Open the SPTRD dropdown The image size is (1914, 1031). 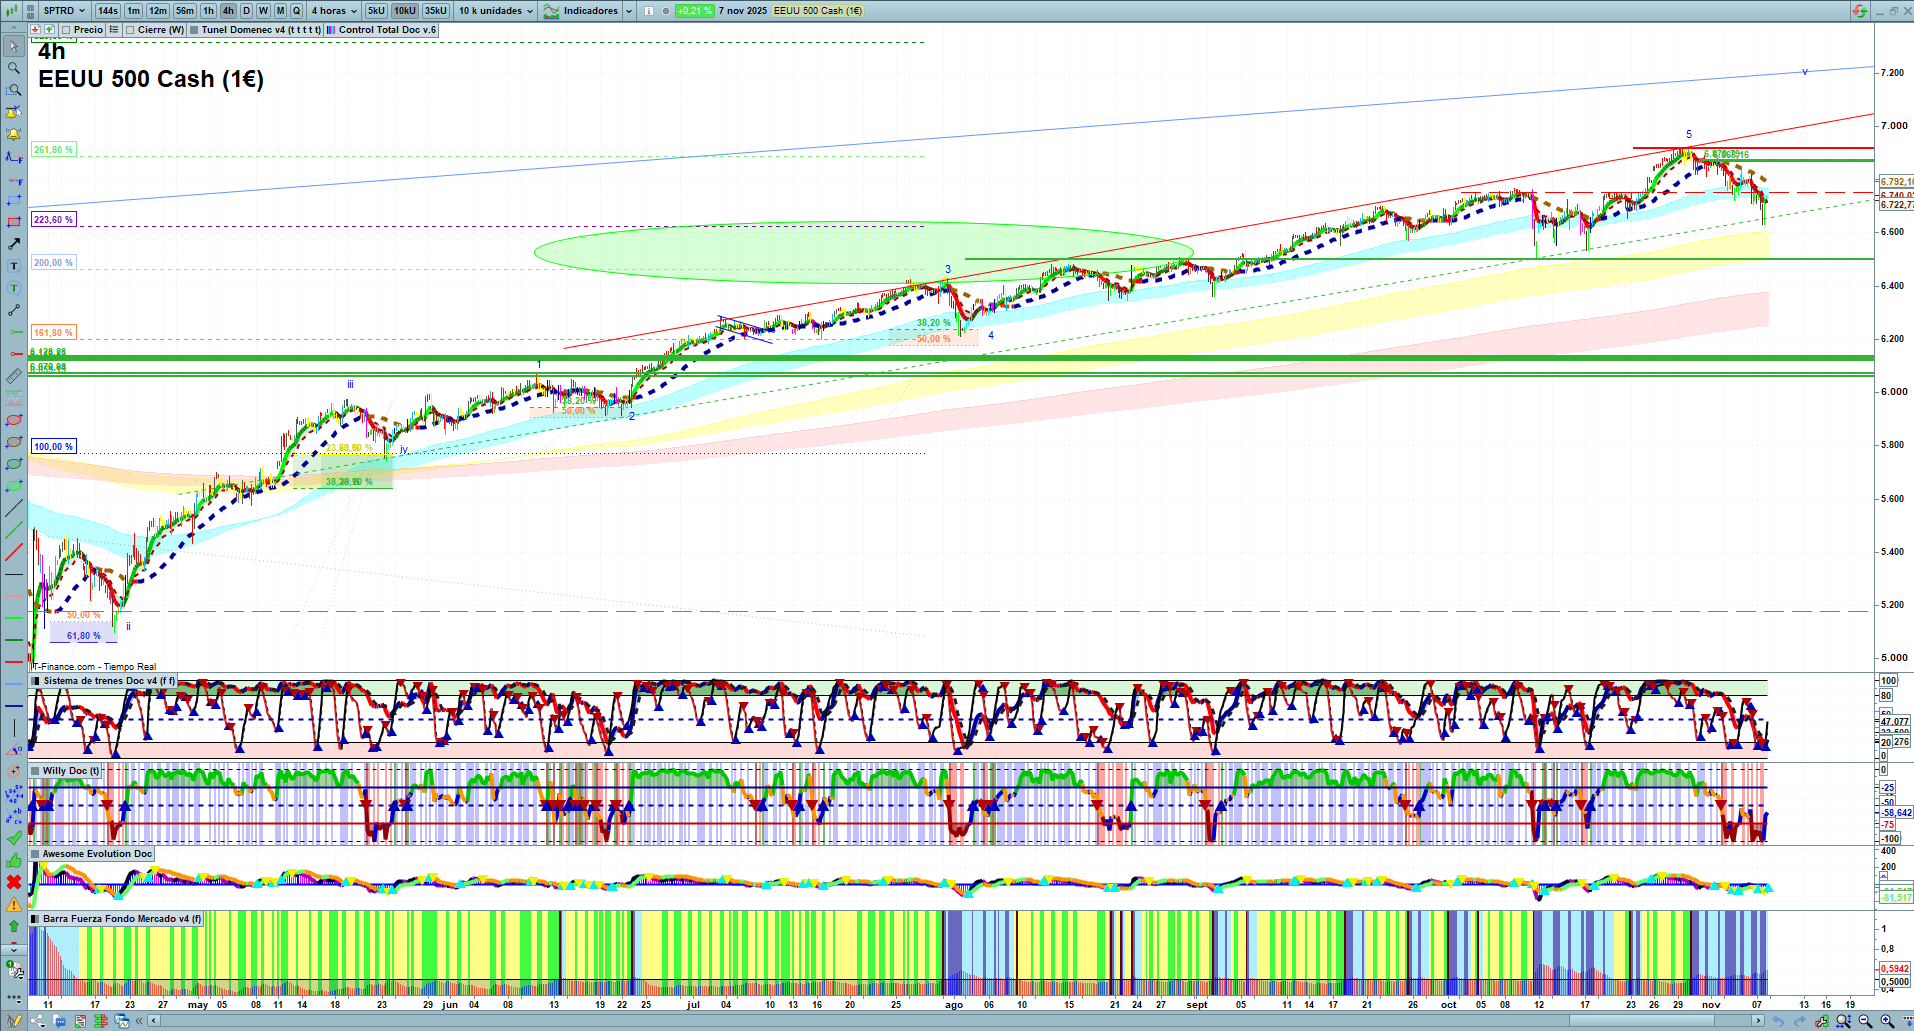pos(64,11)
